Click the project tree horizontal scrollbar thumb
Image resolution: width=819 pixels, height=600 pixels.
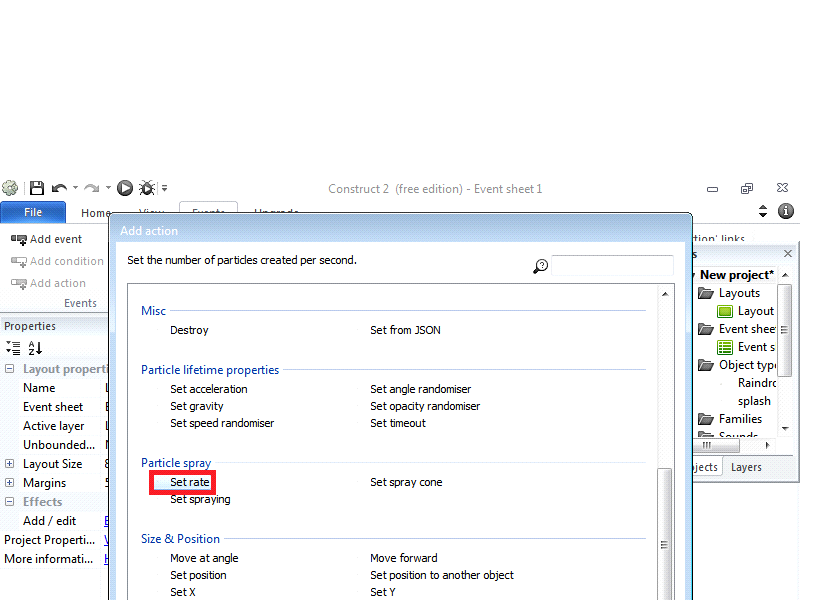point(716,445)
